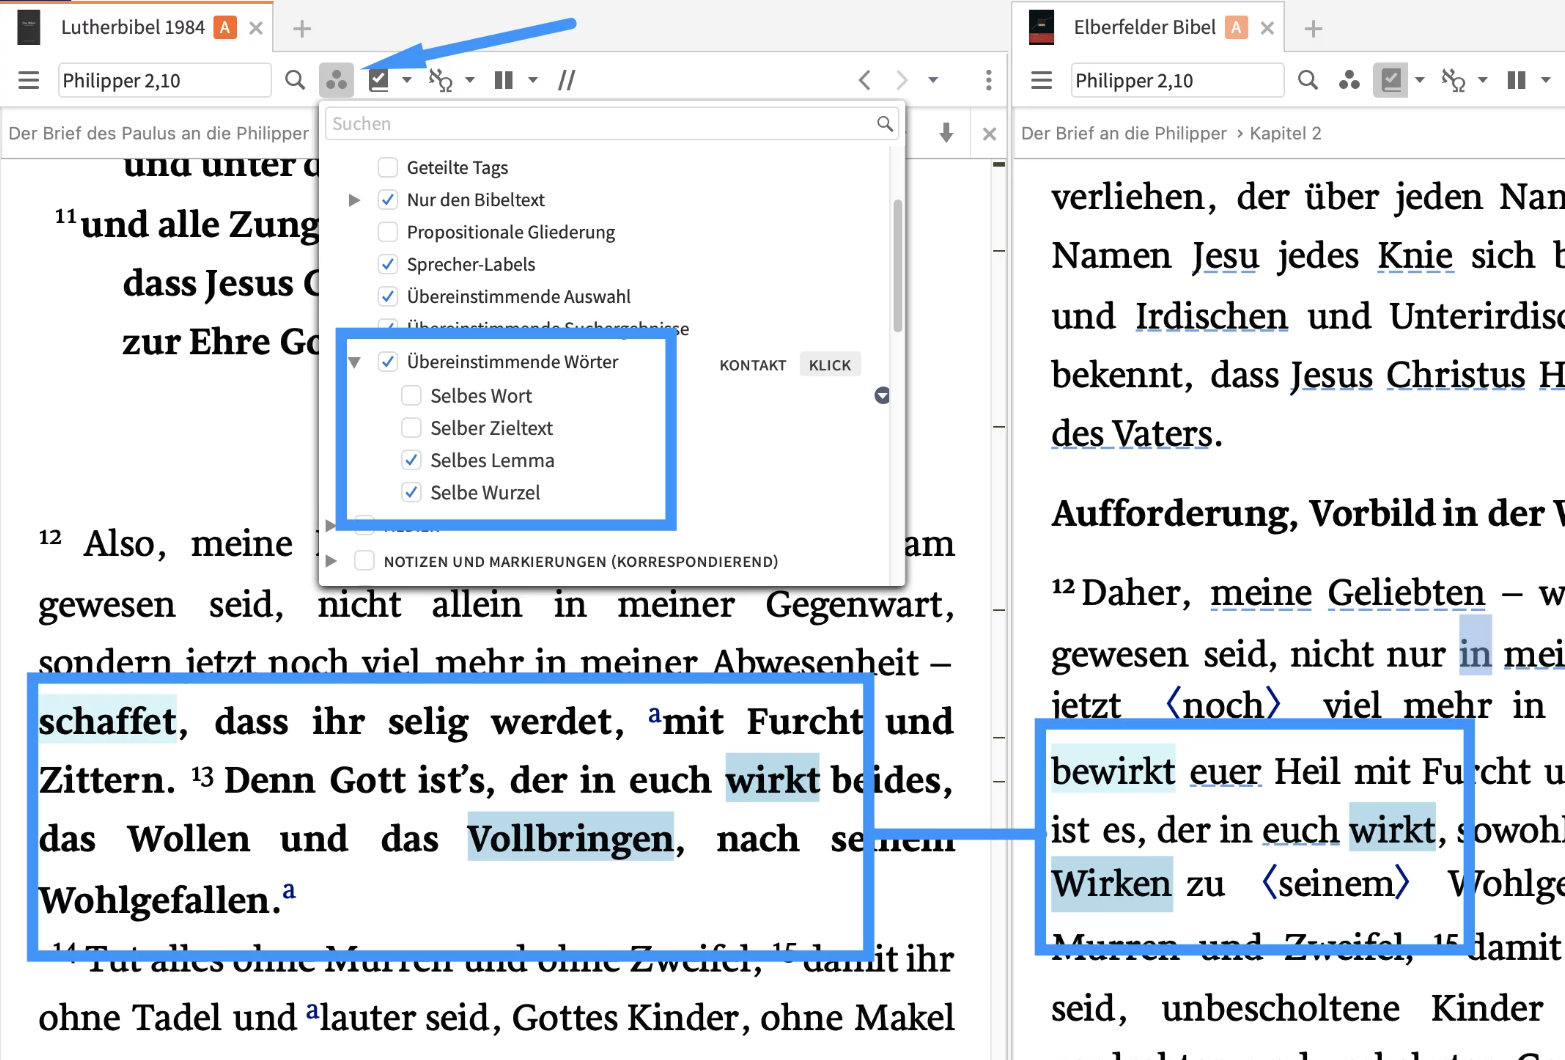Click the Kapitel 2 breadcrumb
The image size is (1565, 1060).
coord(1285,133)
